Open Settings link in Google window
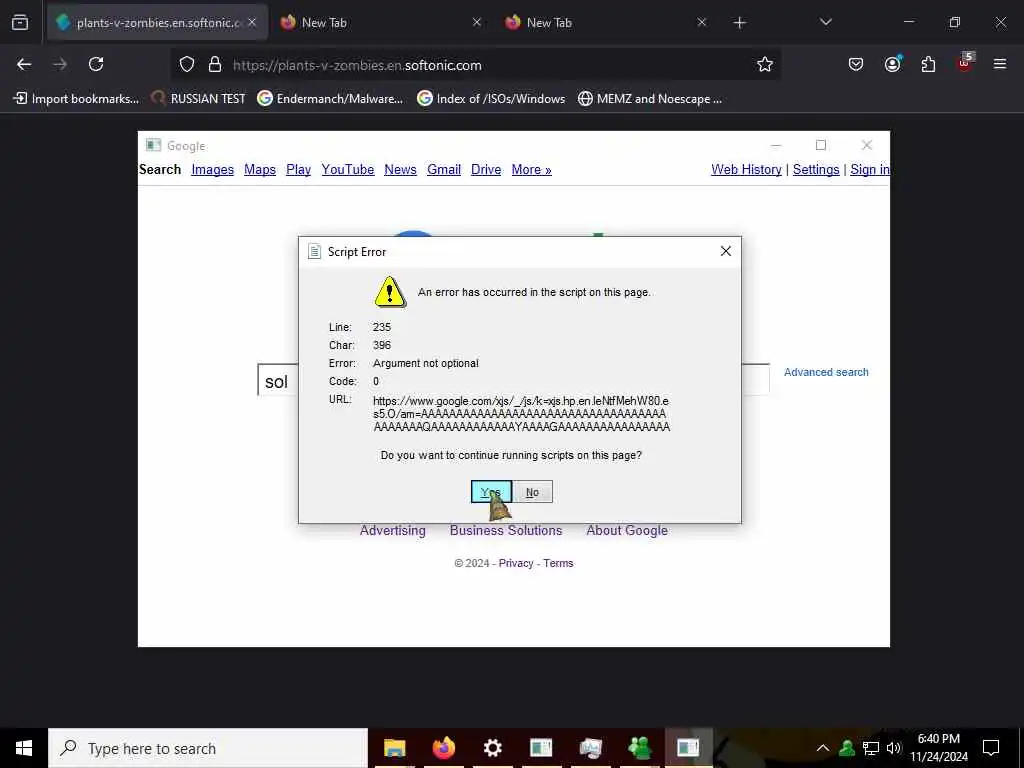This screenshot has width=1024, height=768. tap(816, 170)
